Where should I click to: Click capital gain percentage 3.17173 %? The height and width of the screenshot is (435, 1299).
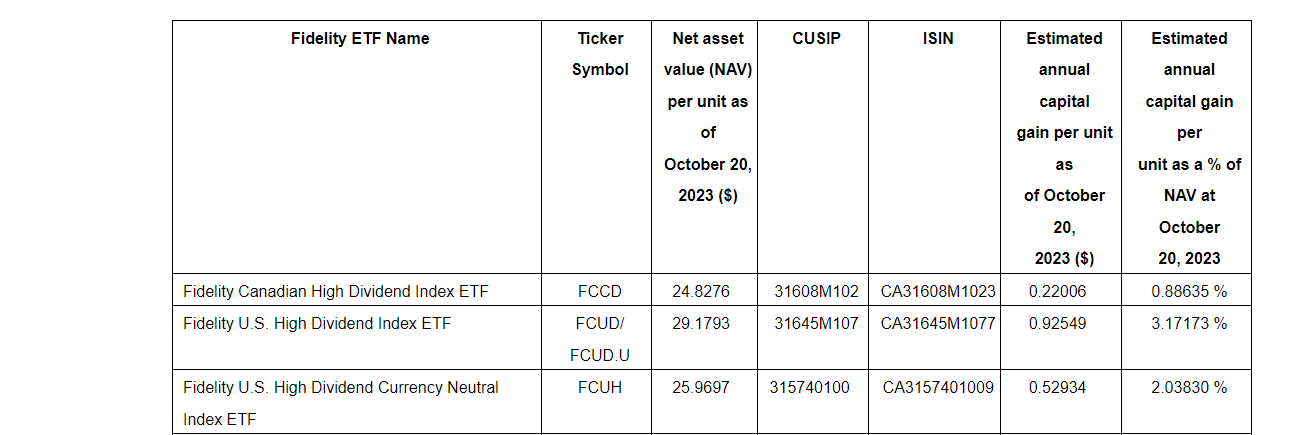coord(1189,323)
